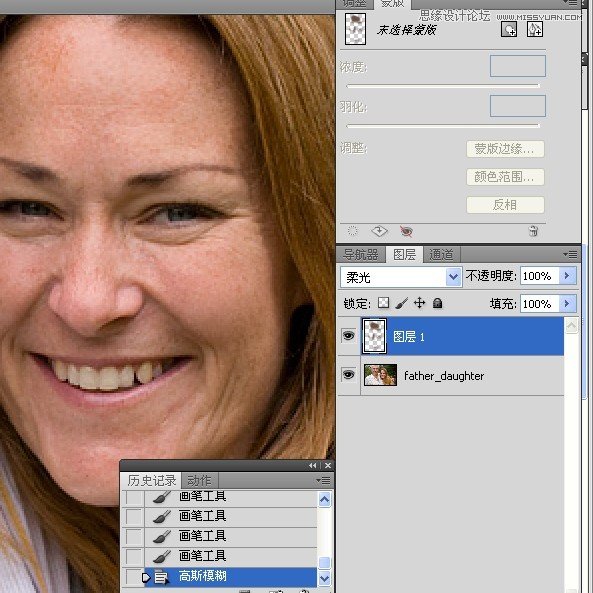Screen dimensions: 593x593
Task: Click History panel scroll up arrow
Action: (x=324, y=500)
